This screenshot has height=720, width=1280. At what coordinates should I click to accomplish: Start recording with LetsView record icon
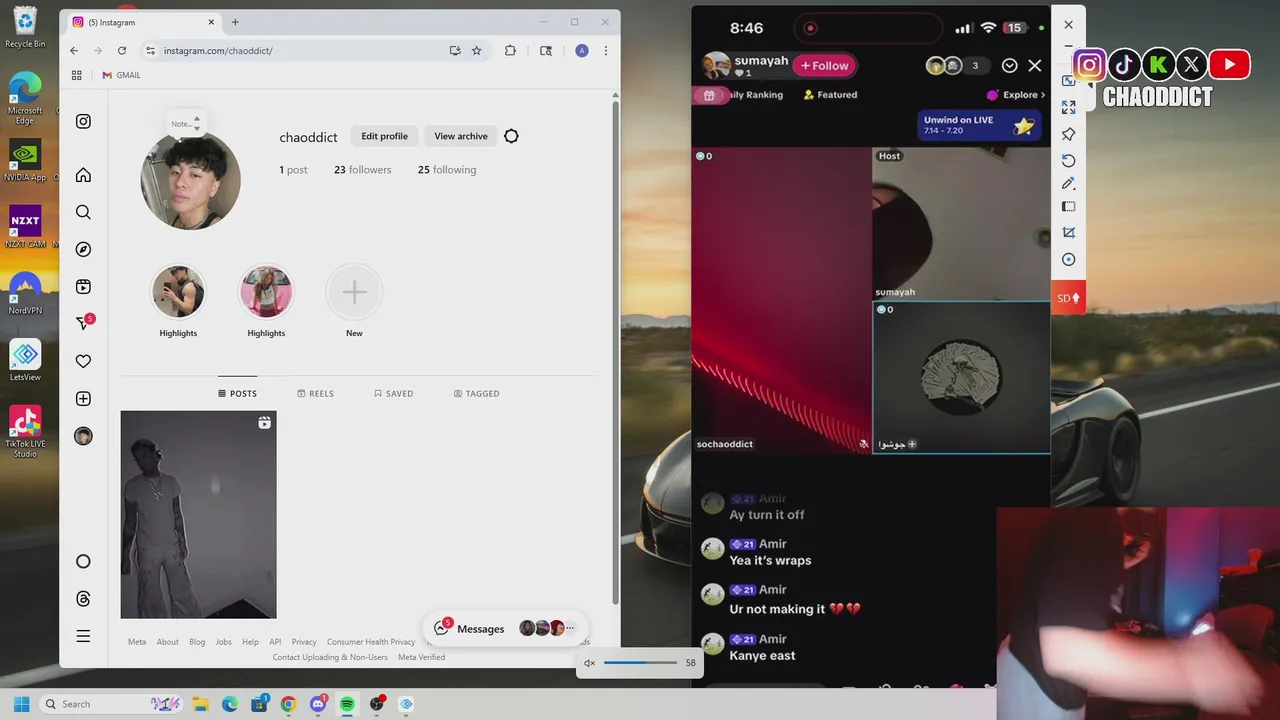click(1068, 259)
